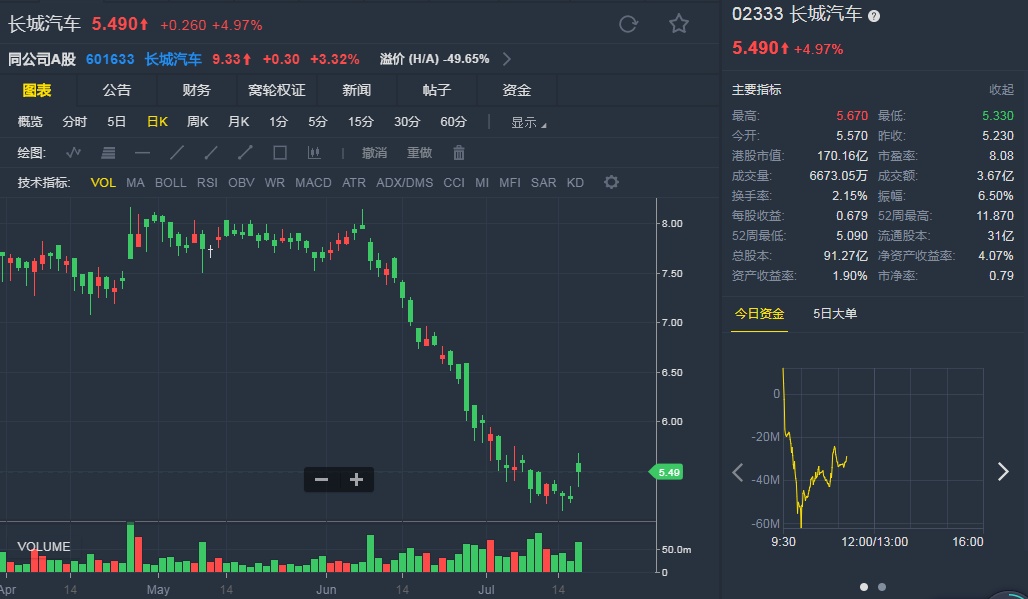Screen dimensions: 1028x599
Task: Open A-share link 601633
Action: pos(109,59)
